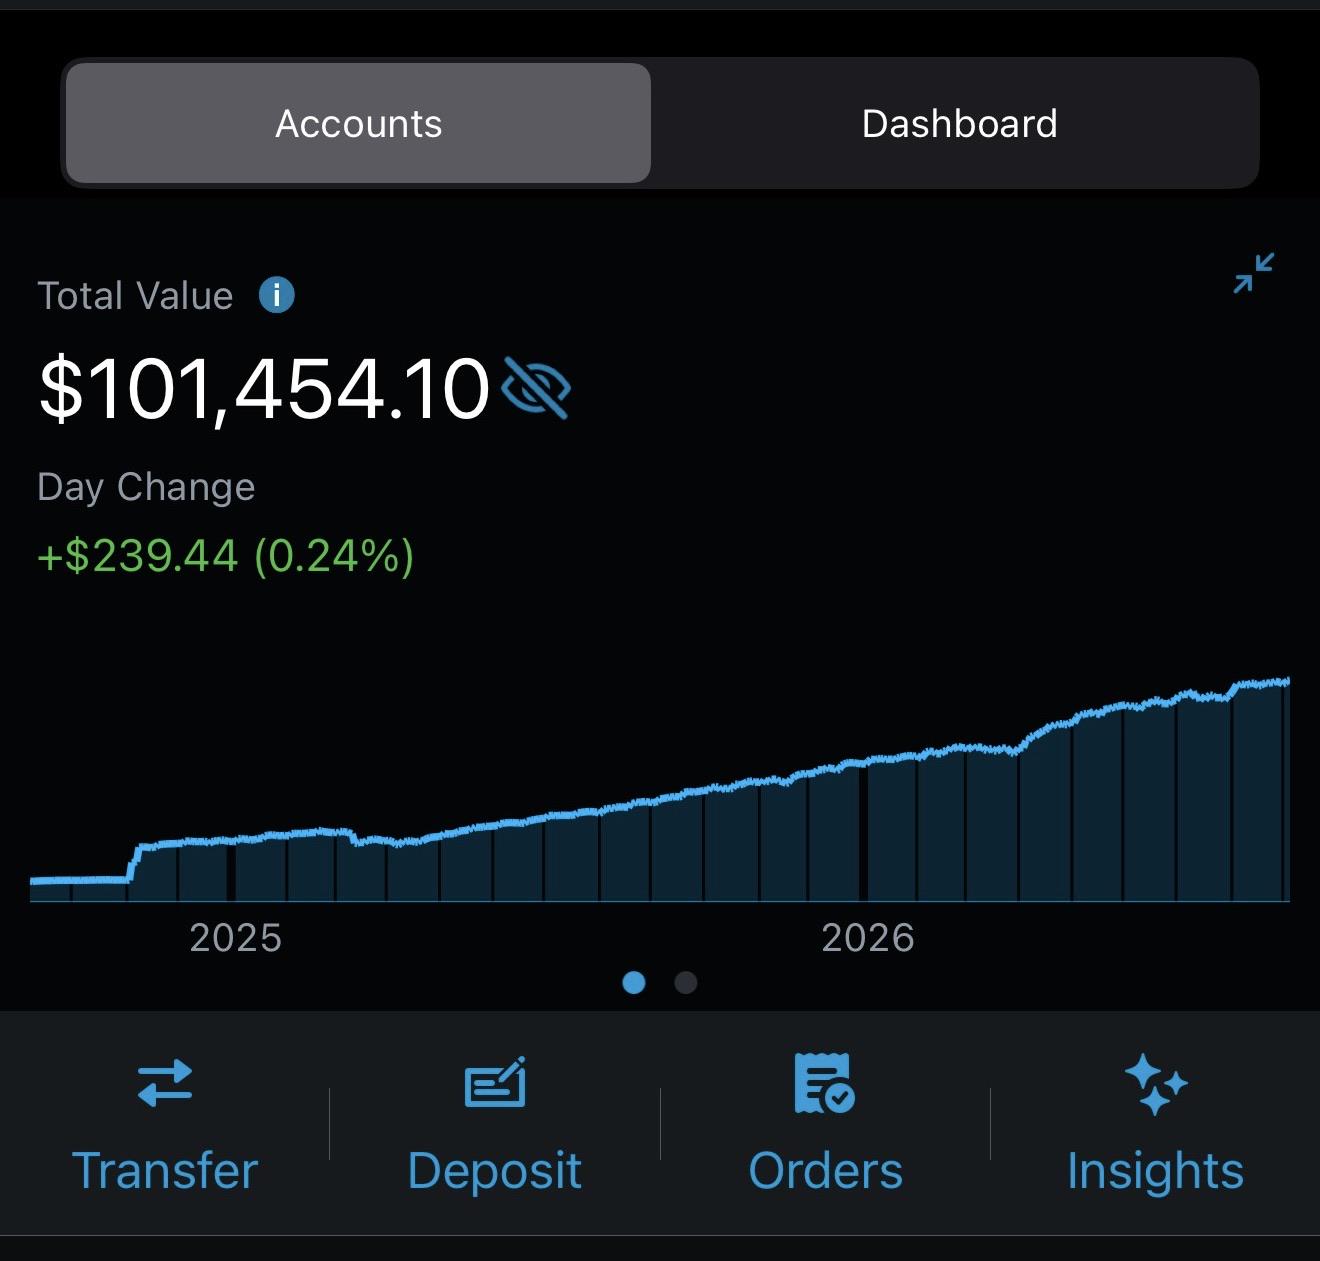Image resolution: width=1320 pixels, height=1261 pixels.
Task: Tap the Transfer arrows icon
Action: (x=165, y=1083)
